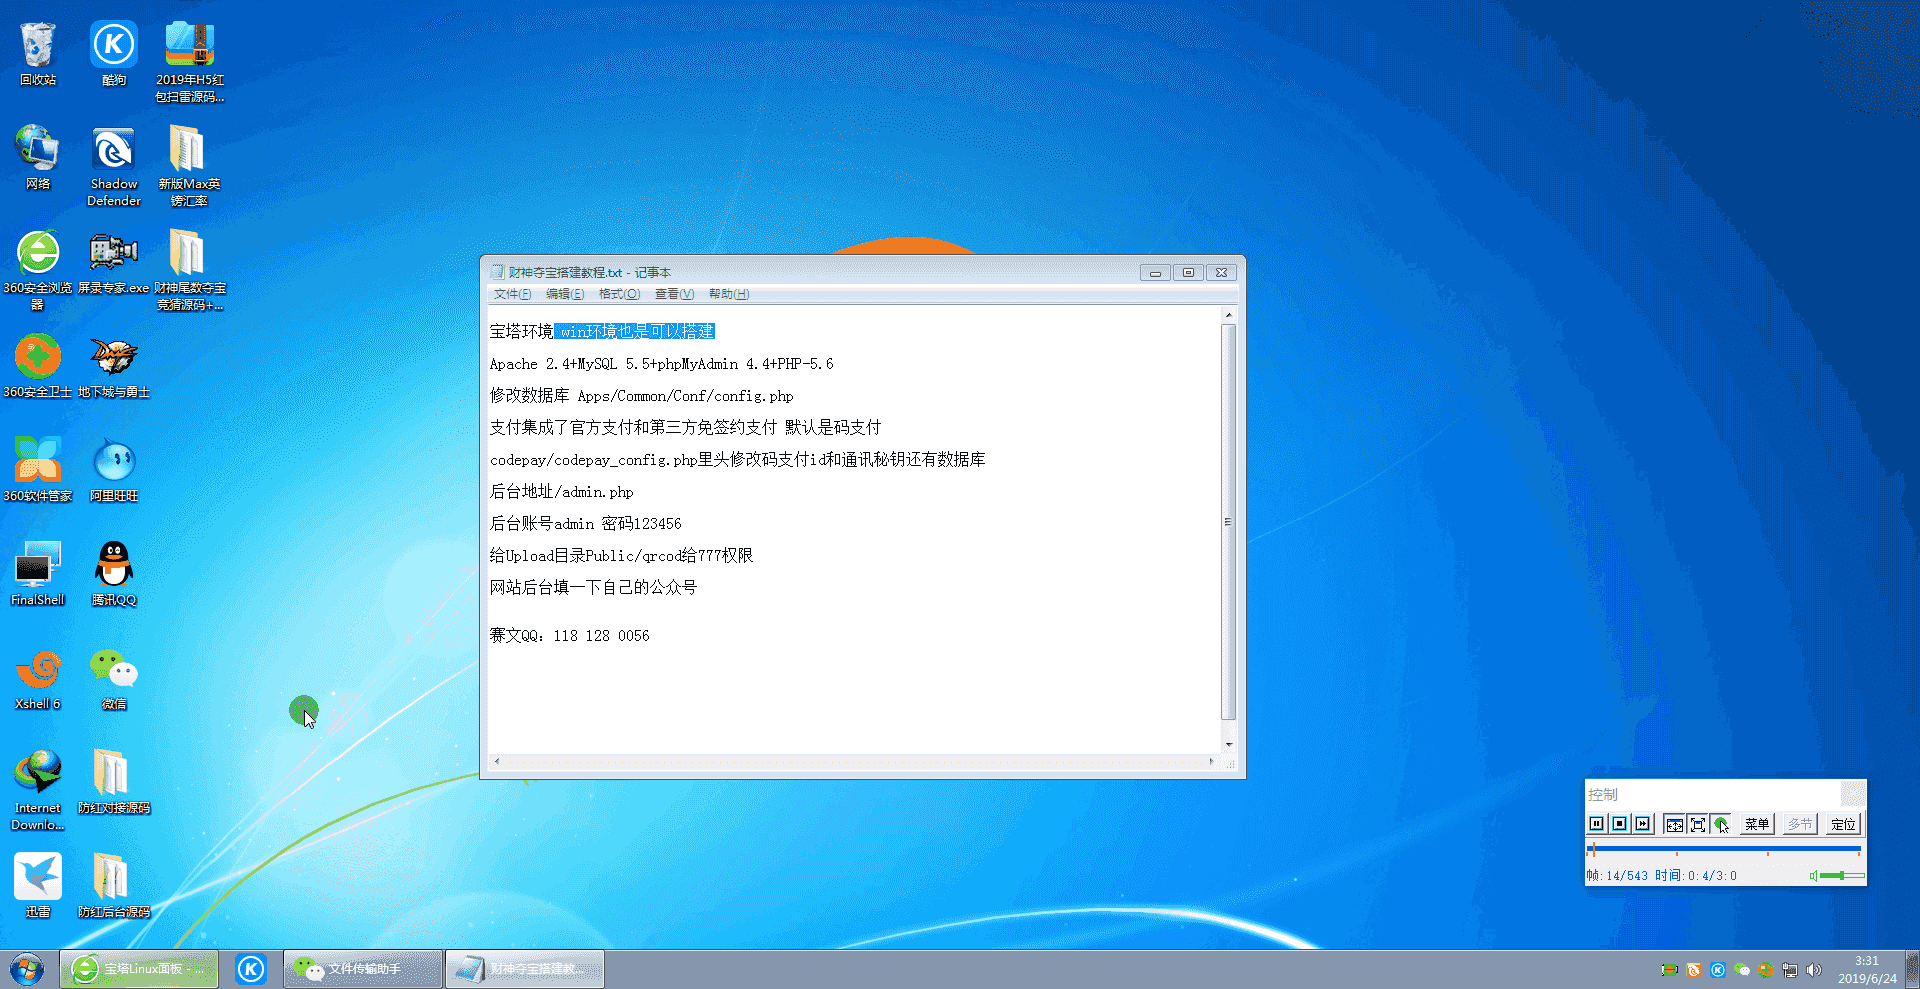The image size is (1920, 989).
Task: Switch to 文件传输助手 WeChat taskbar item
Action: (363, 969)
